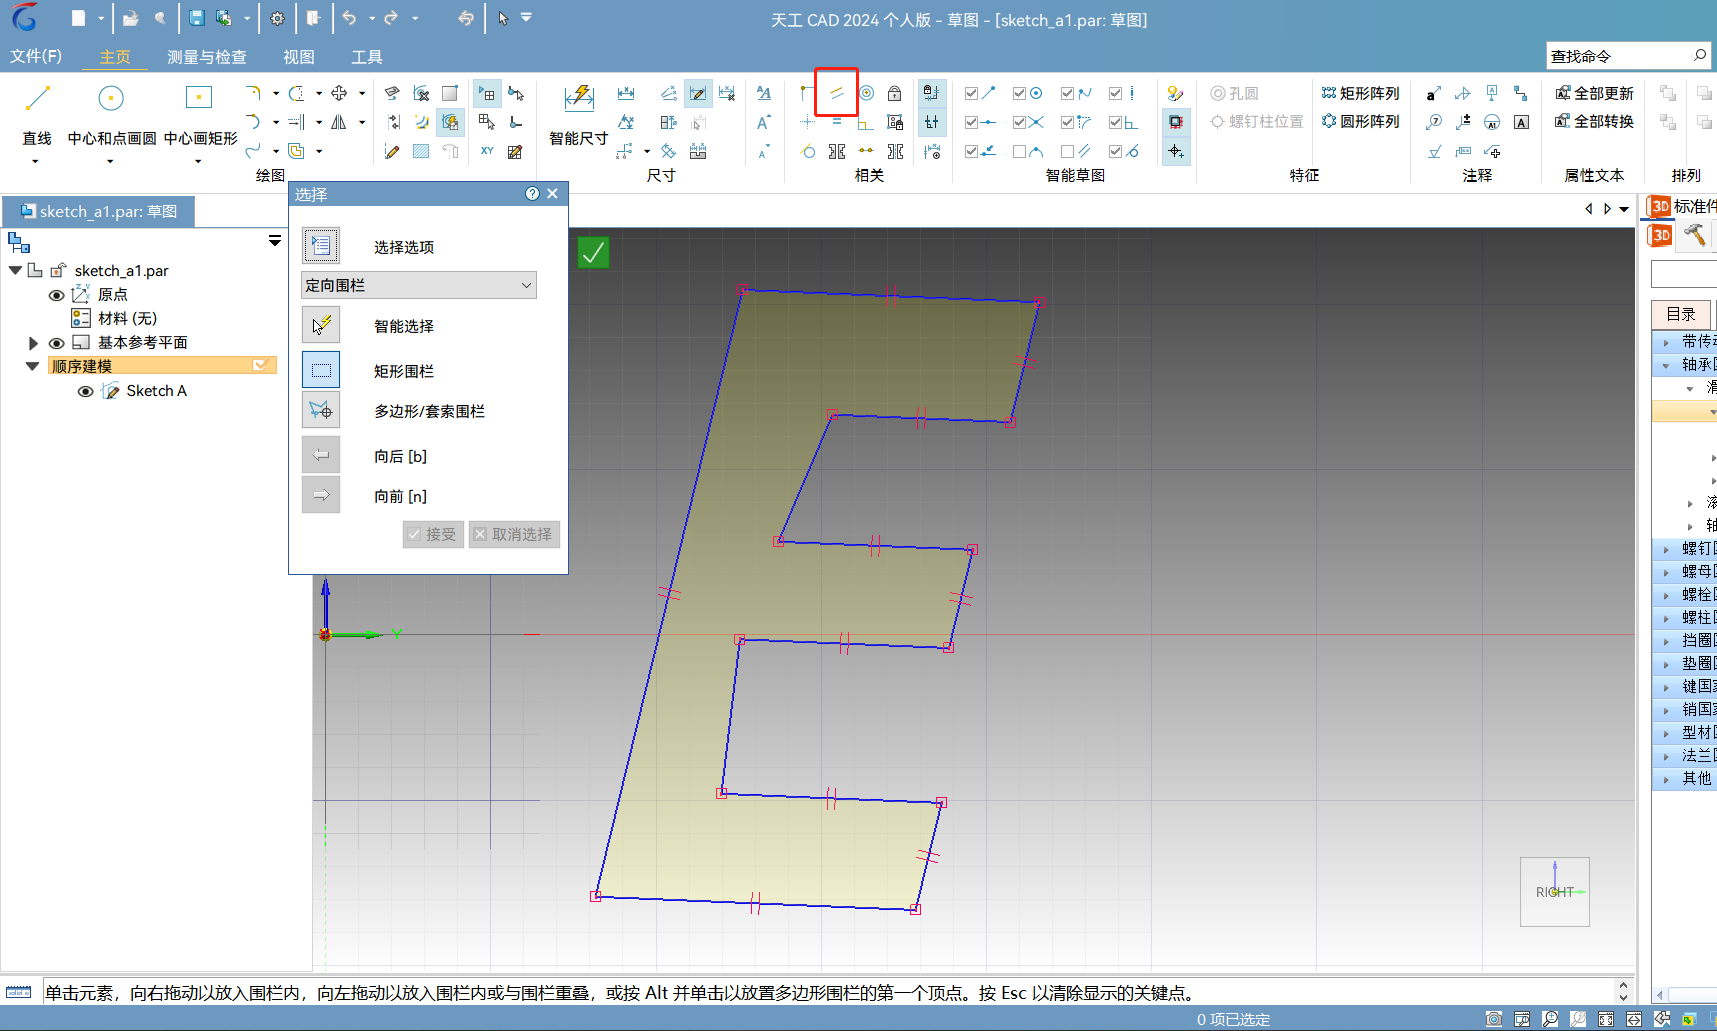Click the concentric constraint icon
Viewport: 1717px width, 1031px height.
pos(866,93)
